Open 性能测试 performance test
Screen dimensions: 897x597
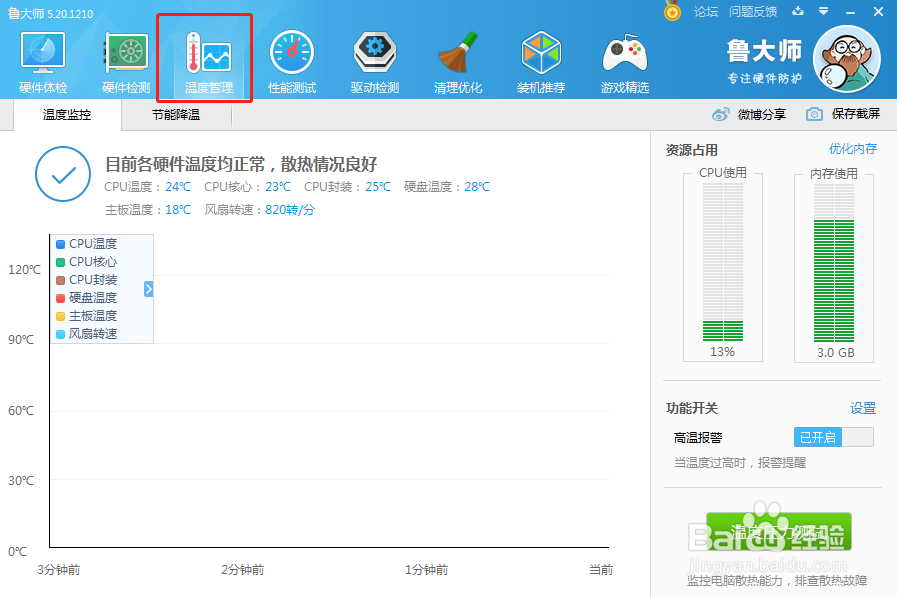(x=292, y=62)
